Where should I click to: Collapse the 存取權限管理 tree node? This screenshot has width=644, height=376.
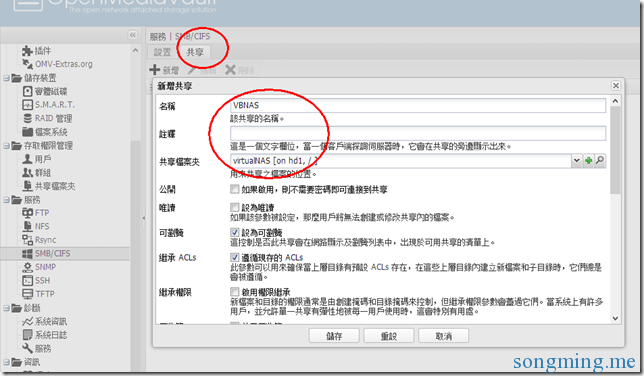tap(6, 145)
